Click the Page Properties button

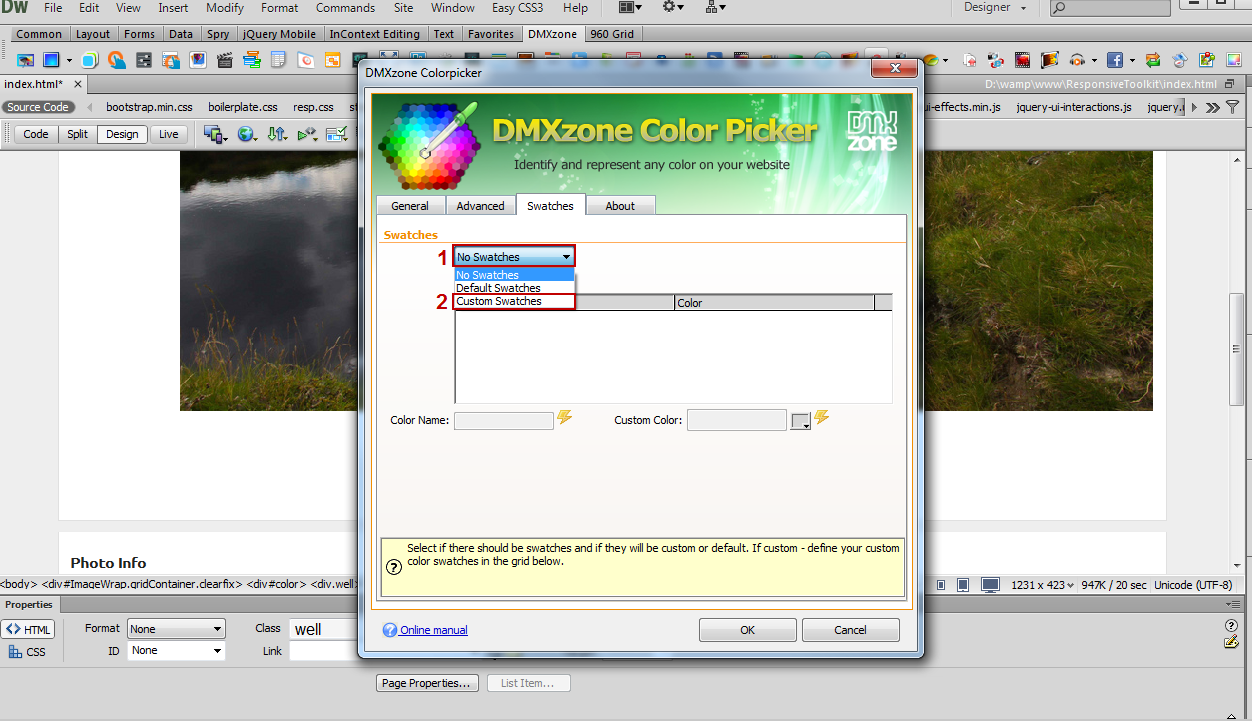pyautogui.click(x=429, y=683)
